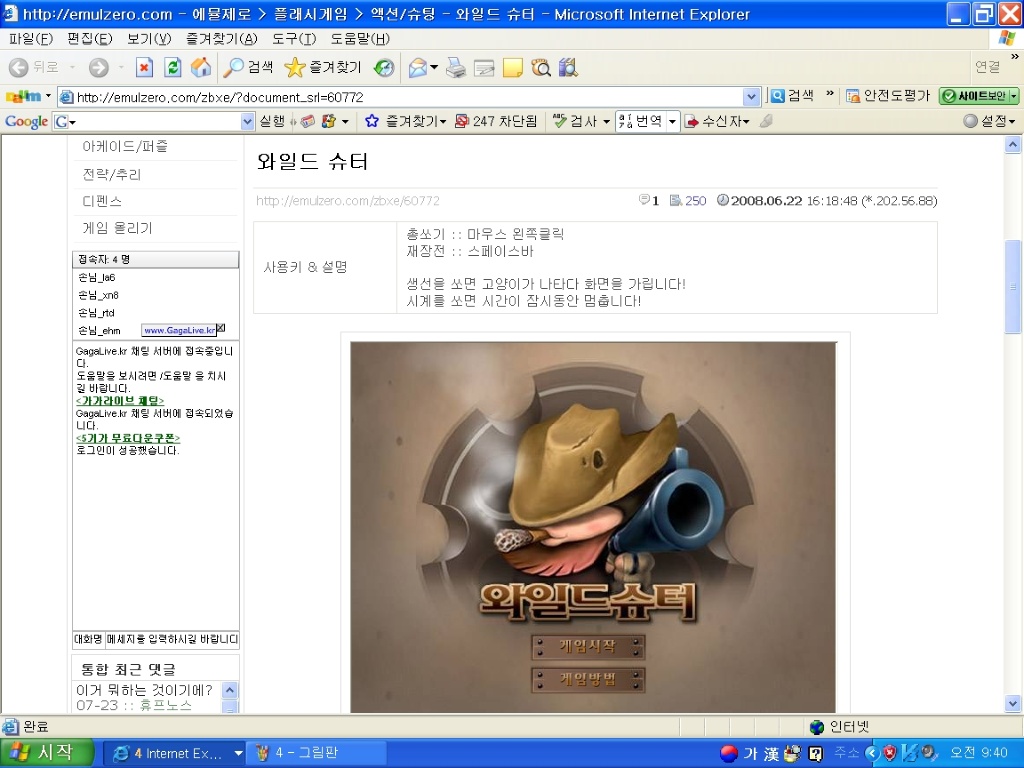Click the Google toolbar logo
1024x768 pixels.
tap(26, 121)
